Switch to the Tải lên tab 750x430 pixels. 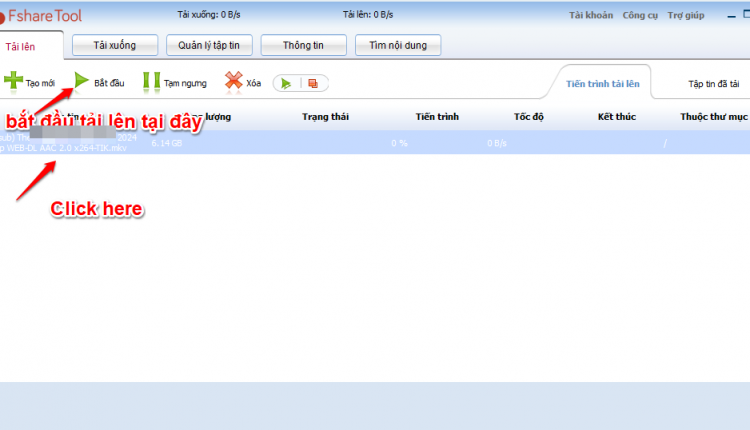[20, 46]
